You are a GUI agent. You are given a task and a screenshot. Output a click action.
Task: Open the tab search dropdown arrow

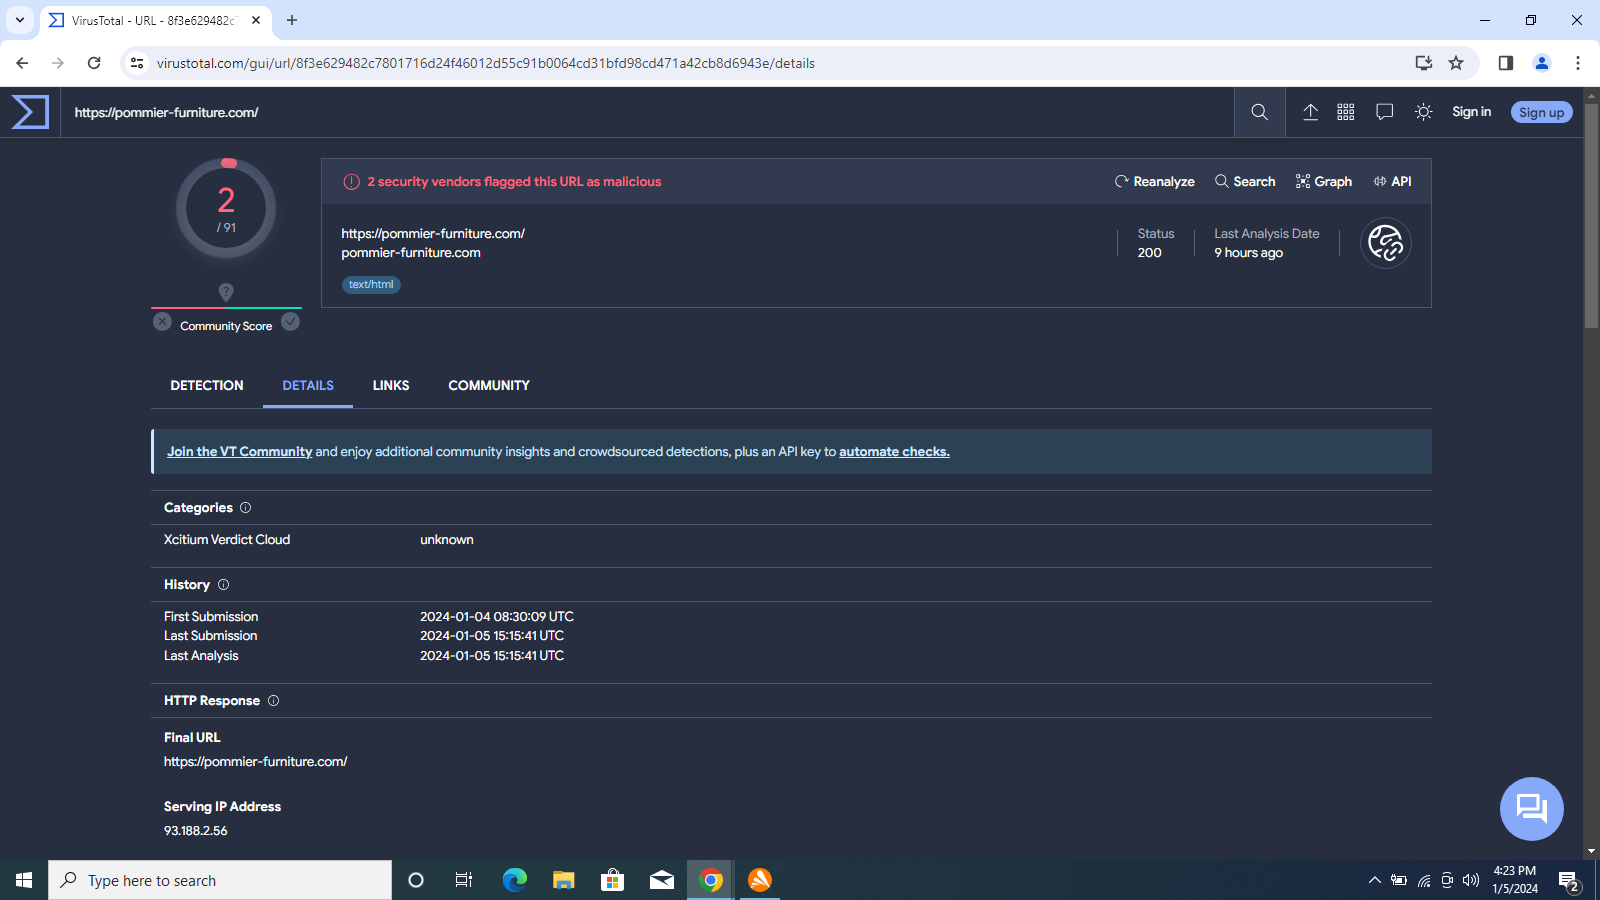[19, 20]
